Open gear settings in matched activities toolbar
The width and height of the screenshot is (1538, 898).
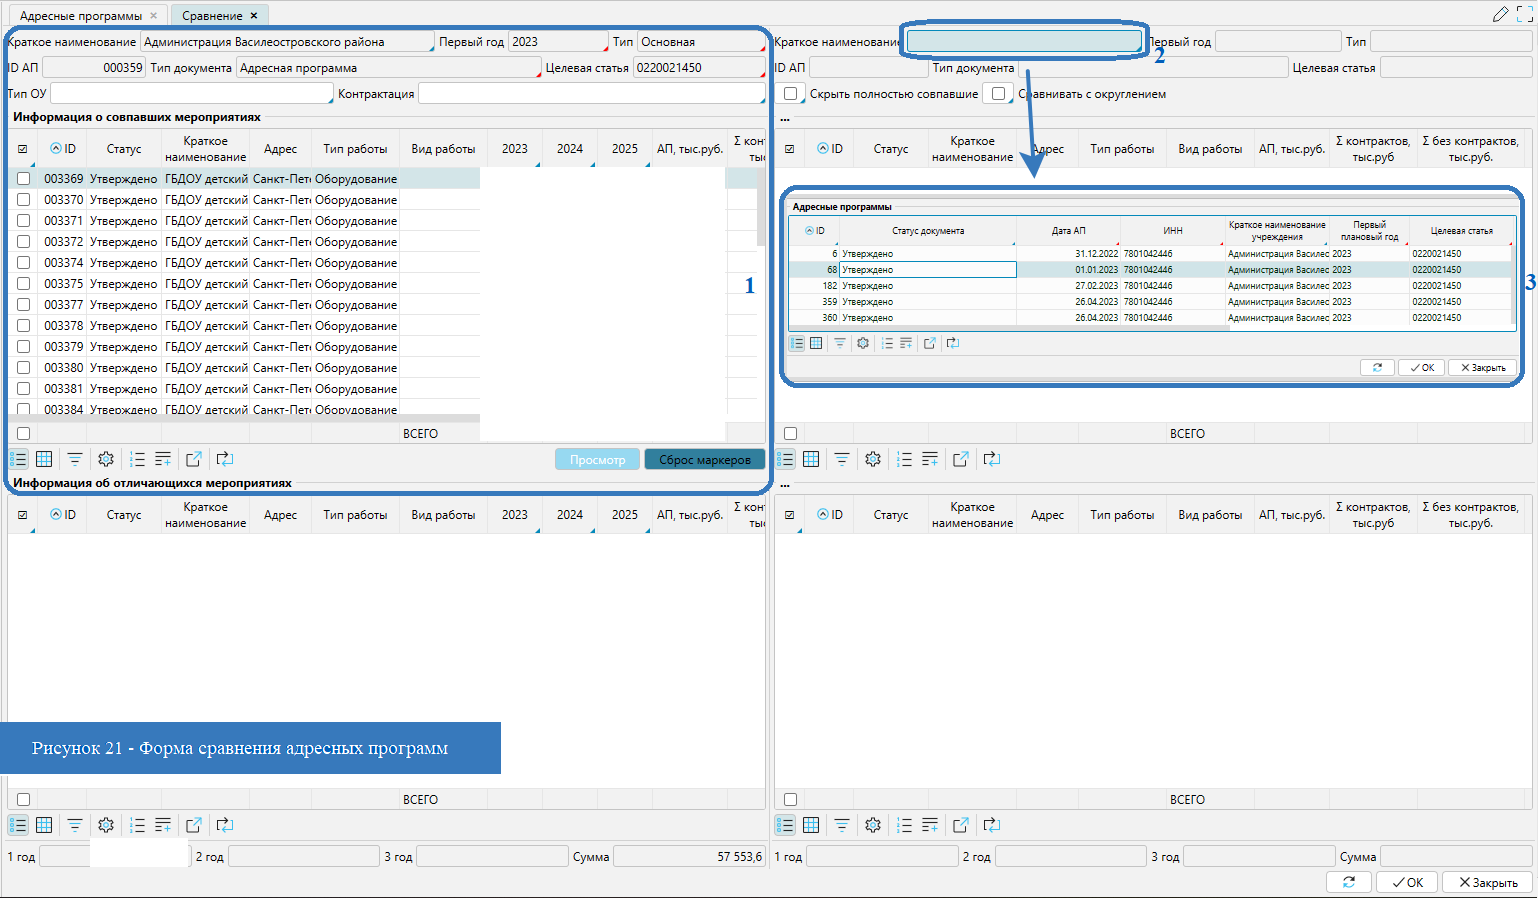(x=106, y=459)
